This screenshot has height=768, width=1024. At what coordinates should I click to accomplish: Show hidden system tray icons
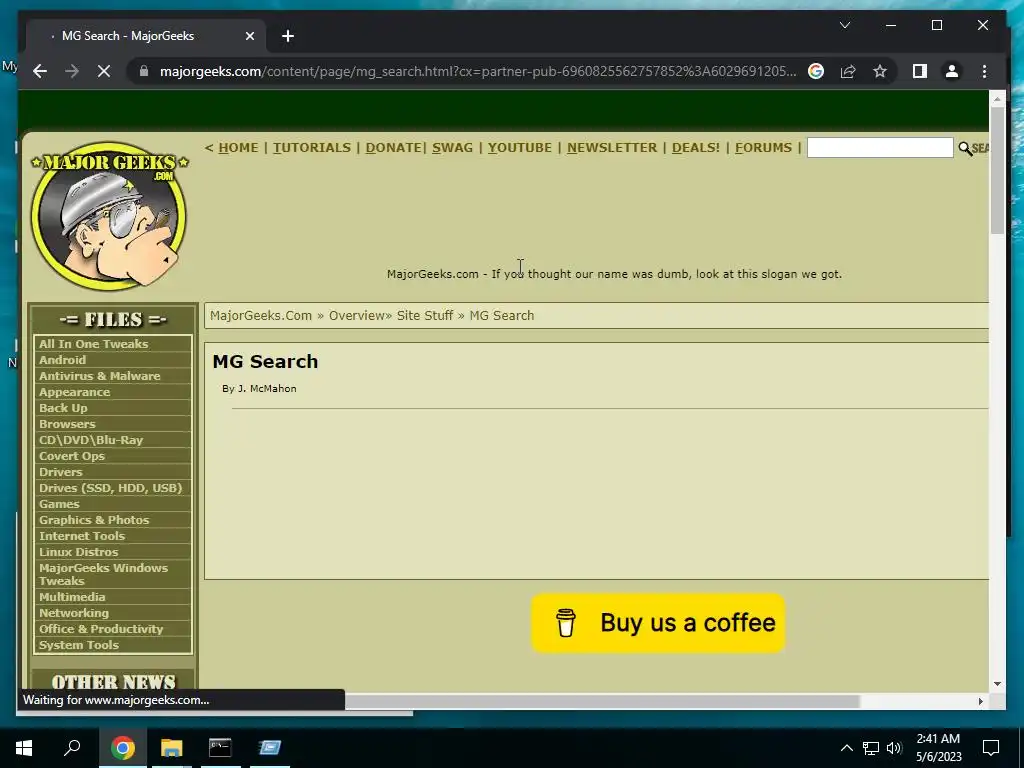click(x=846, y=748)
